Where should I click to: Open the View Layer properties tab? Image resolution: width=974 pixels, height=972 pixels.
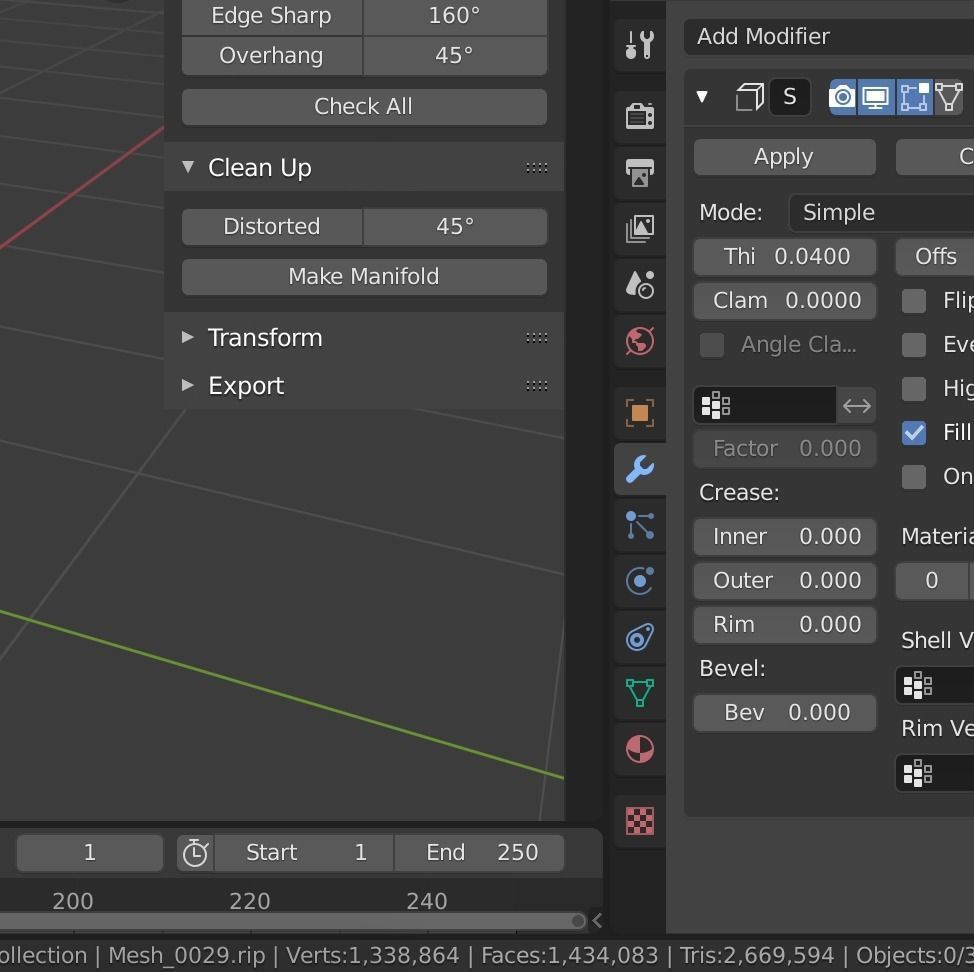(640, 228)
